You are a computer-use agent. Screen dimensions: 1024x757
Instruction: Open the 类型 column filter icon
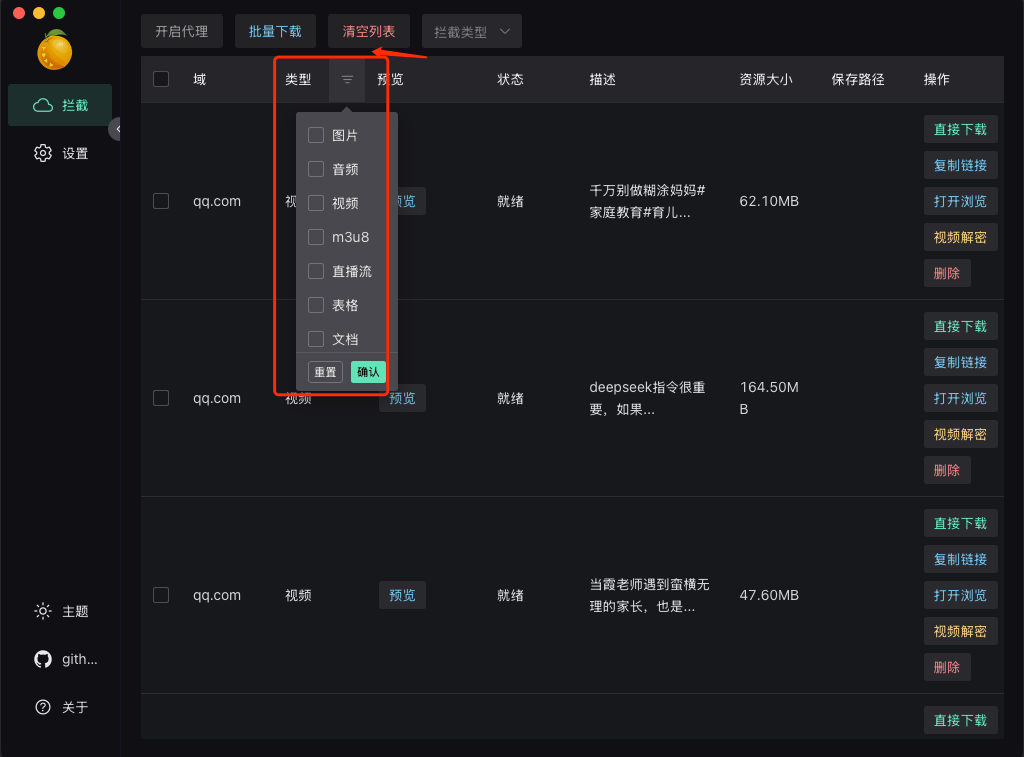click(347, 79)
